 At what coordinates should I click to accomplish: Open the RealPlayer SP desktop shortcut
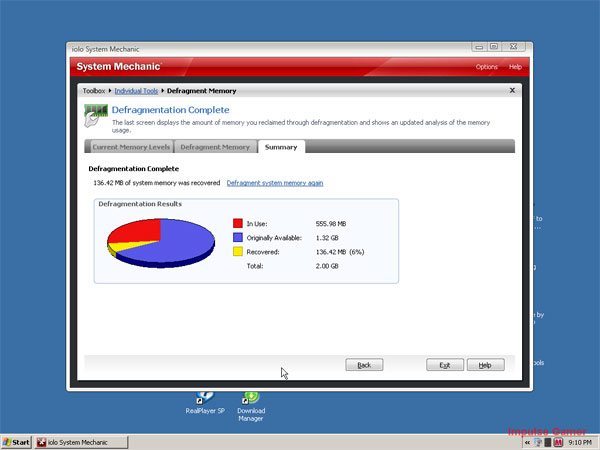coord(205,403)
